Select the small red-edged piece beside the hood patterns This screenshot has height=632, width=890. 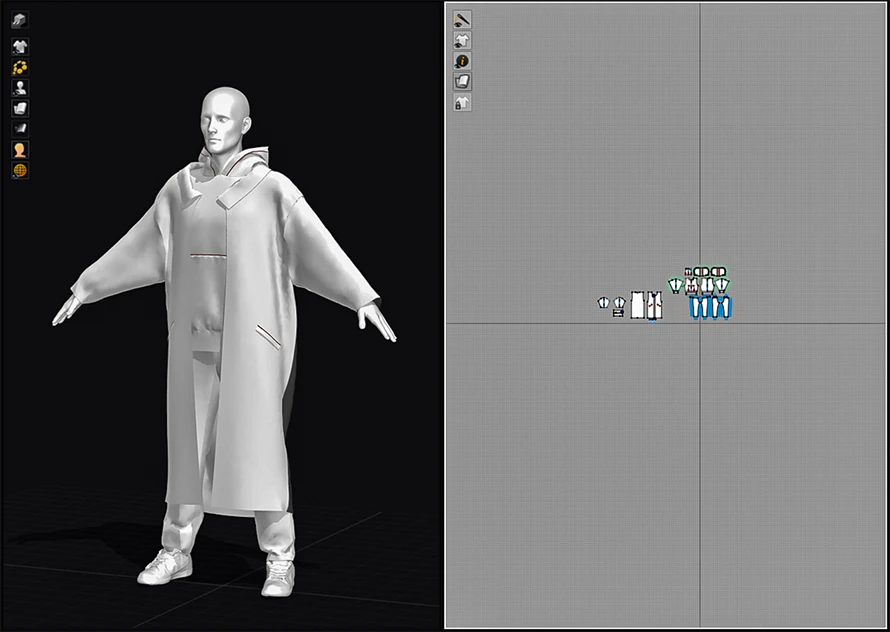689,272
